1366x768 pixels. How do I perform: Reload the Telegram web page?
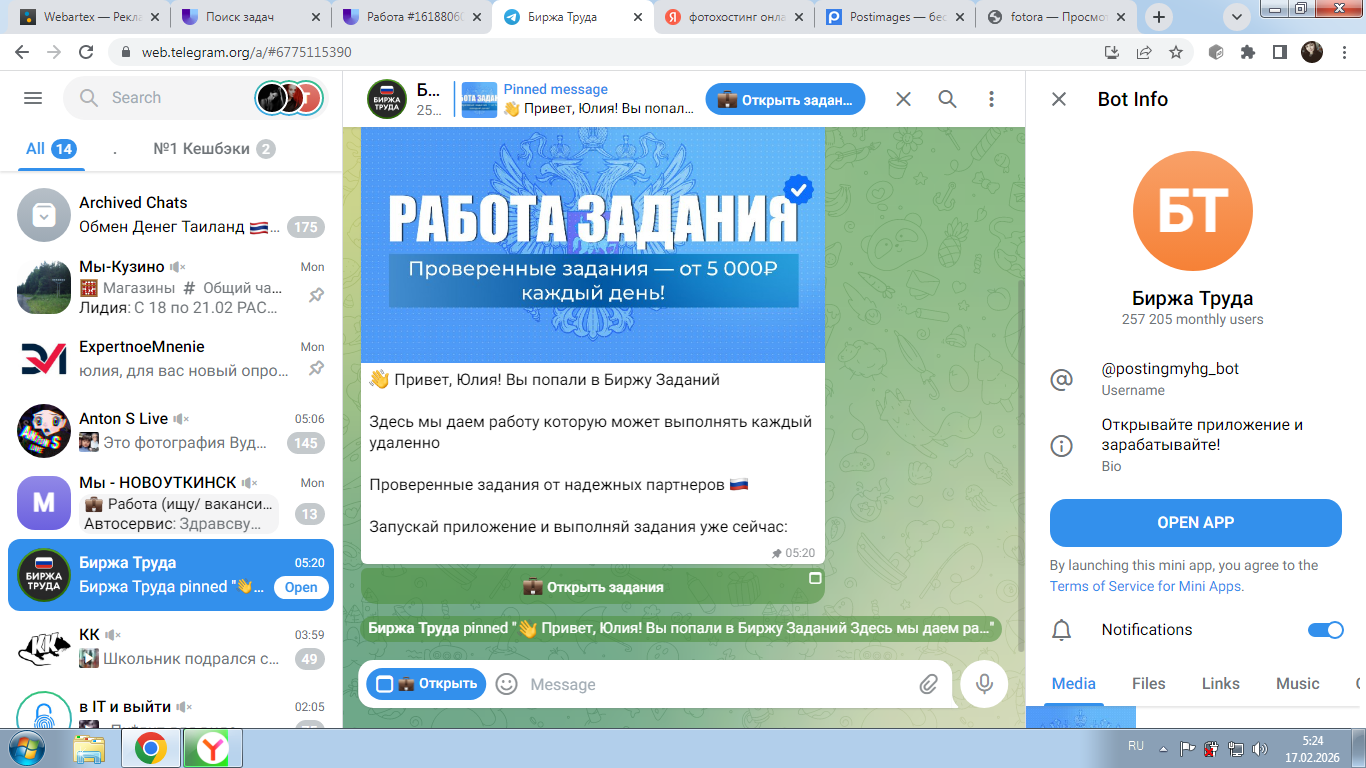click(86, 52)
